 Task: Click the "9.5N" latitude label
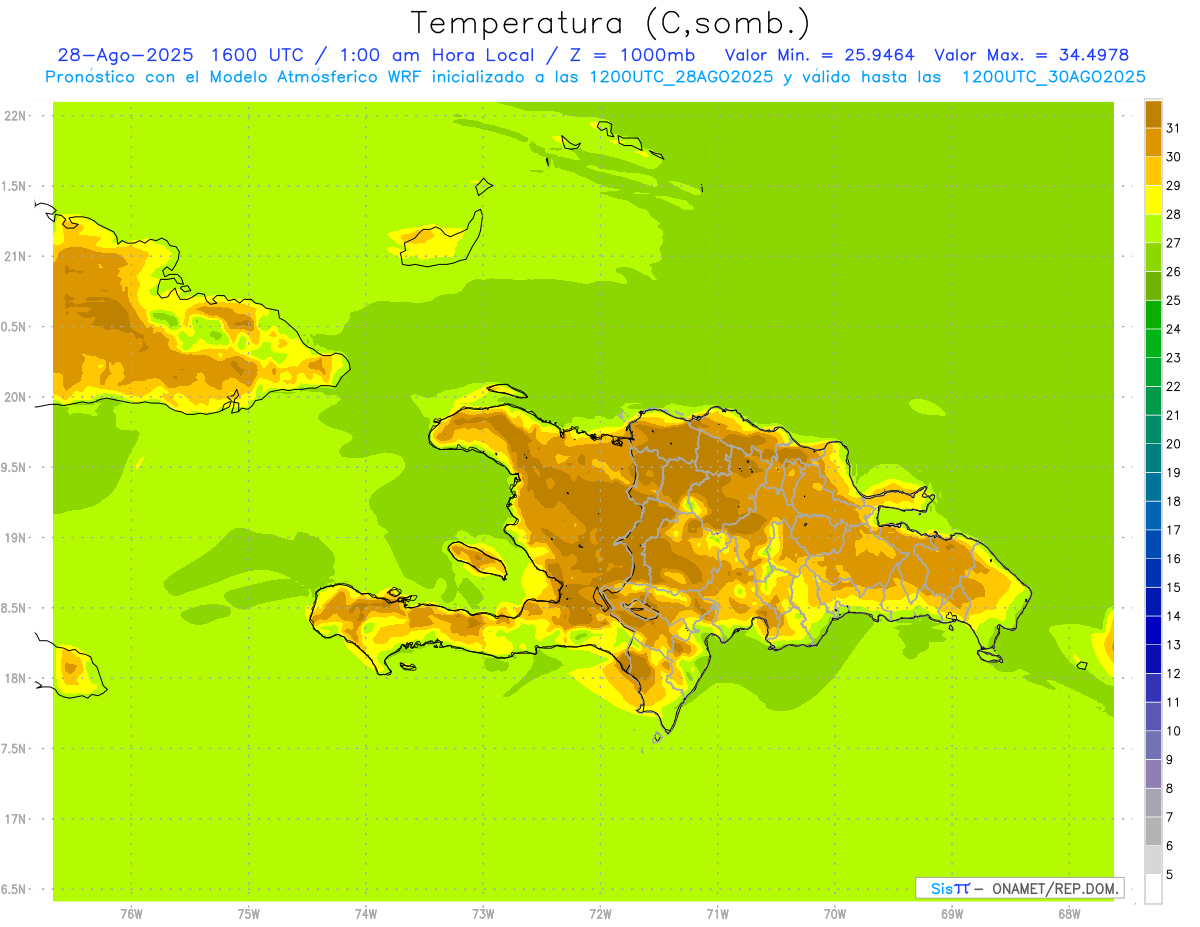(15, 467)
